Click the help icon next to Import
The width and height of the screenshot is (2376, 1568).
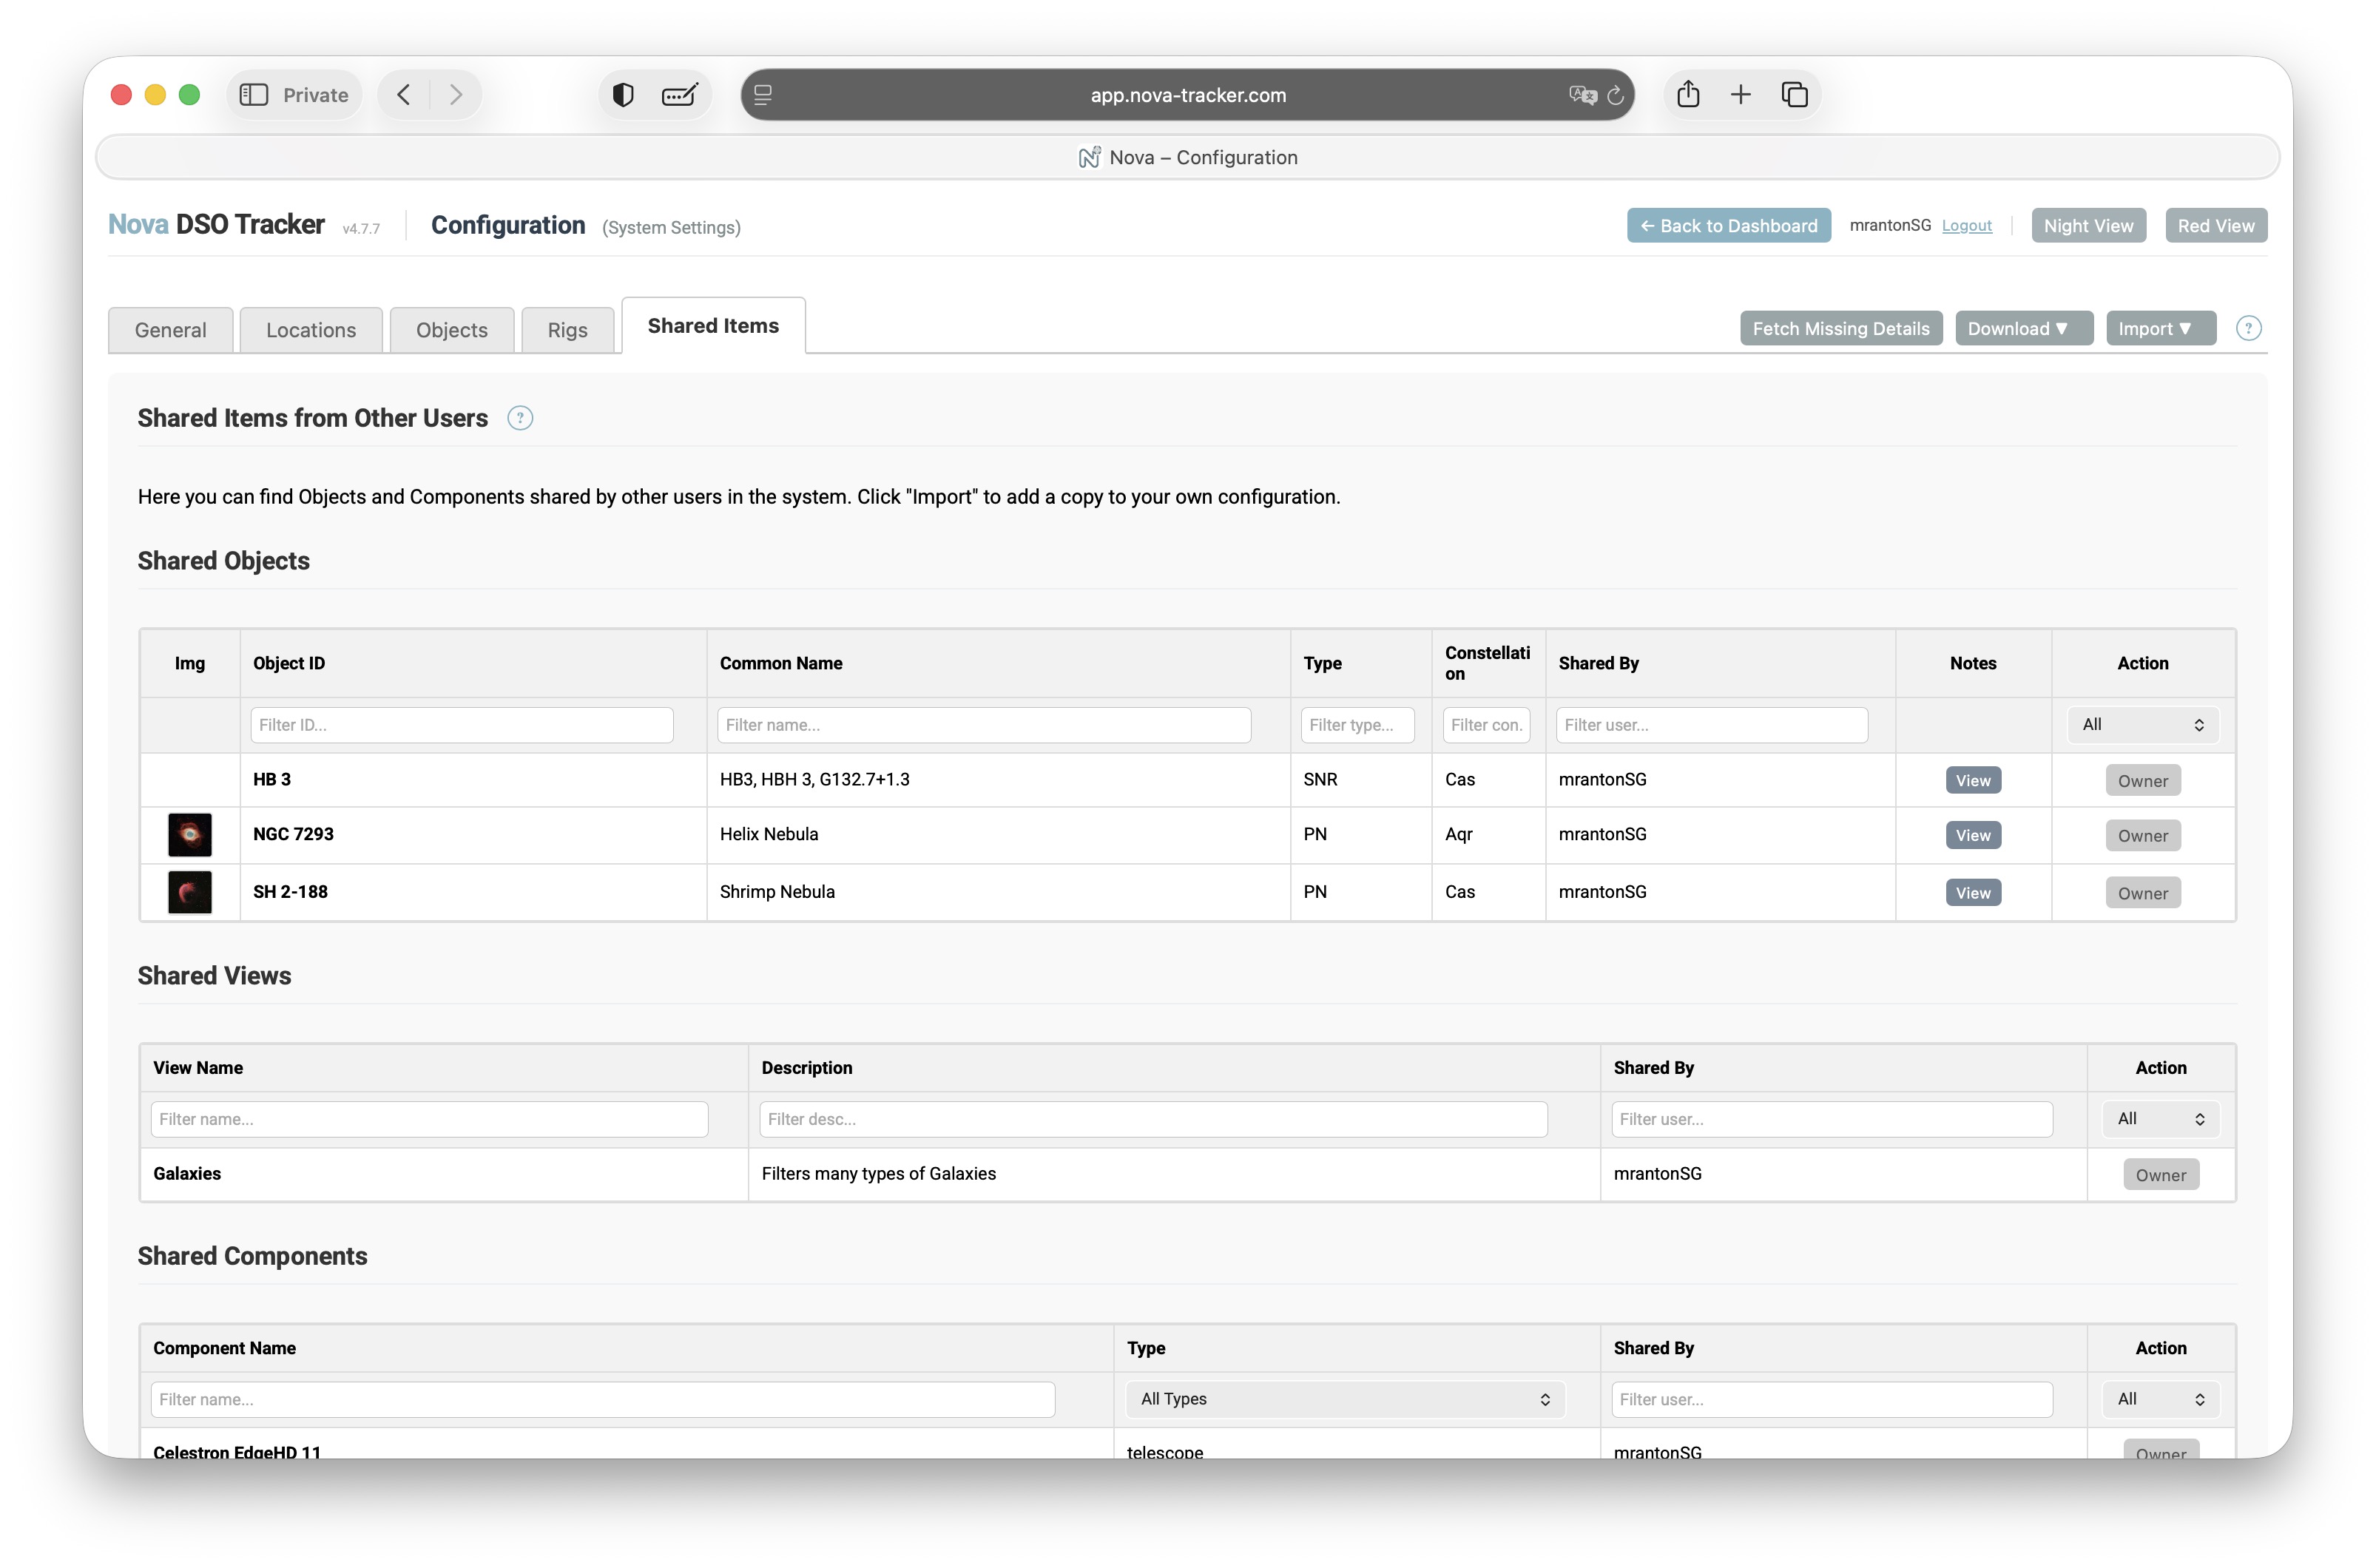pyautogui.click(x=2248, y=328)
